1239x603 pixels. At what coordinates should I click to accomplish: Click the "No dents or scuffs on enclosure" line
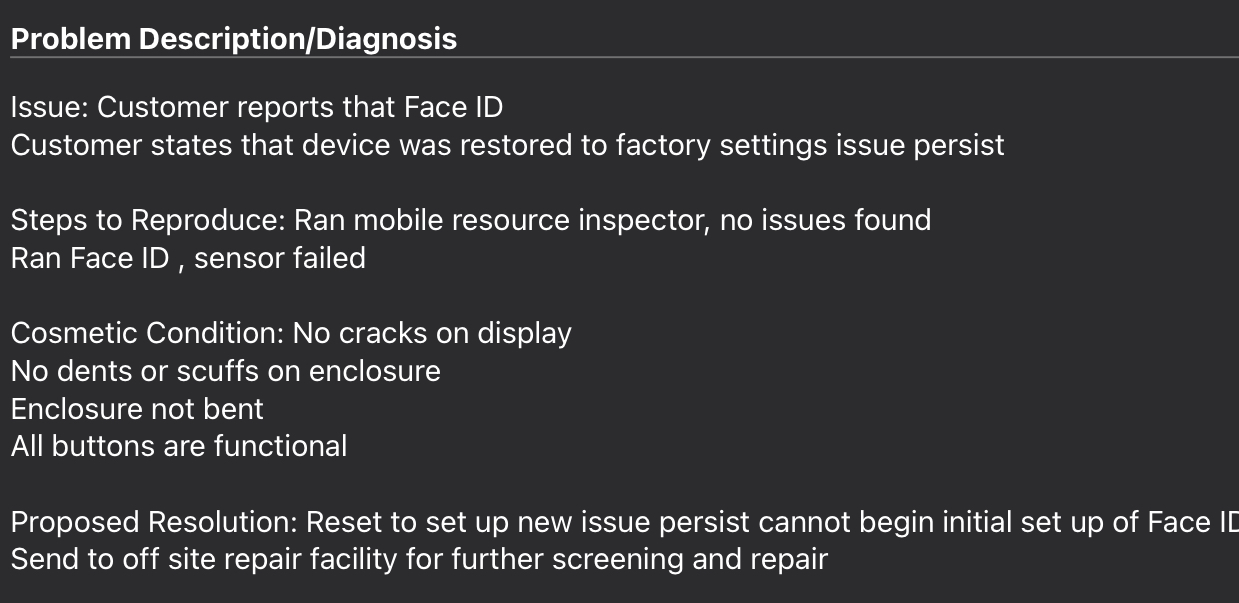[x=226, y=371]
